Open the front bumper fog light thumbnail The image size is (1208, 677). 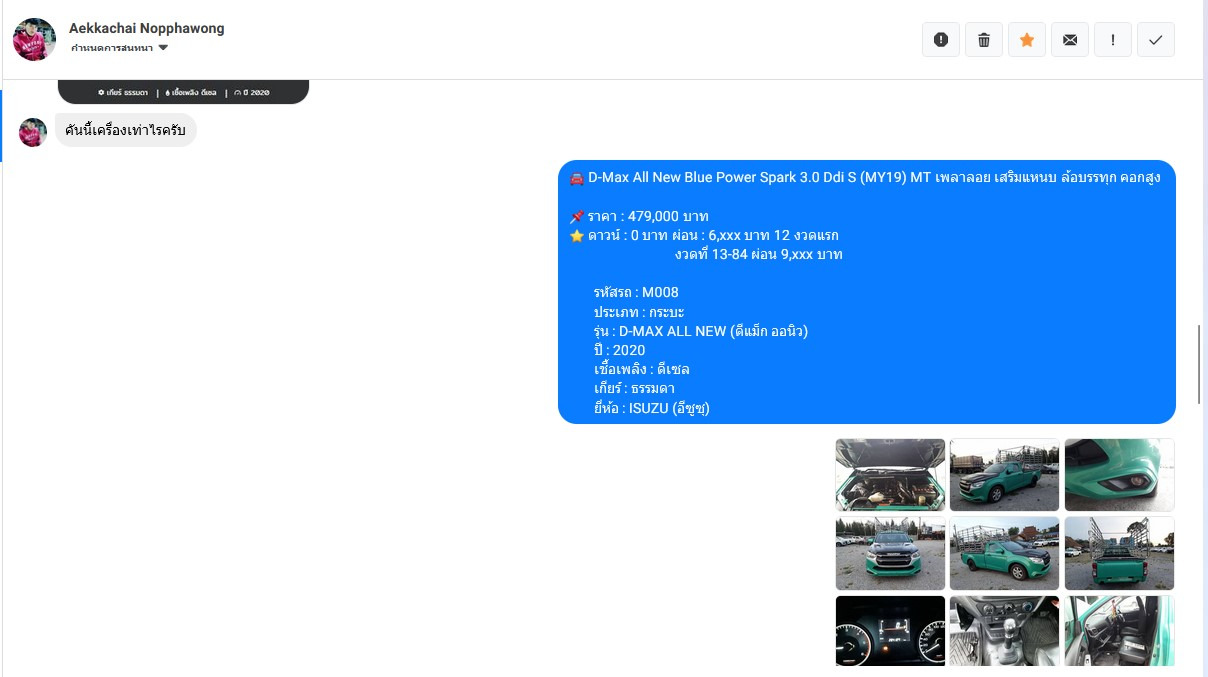(x=1119, y=475)
